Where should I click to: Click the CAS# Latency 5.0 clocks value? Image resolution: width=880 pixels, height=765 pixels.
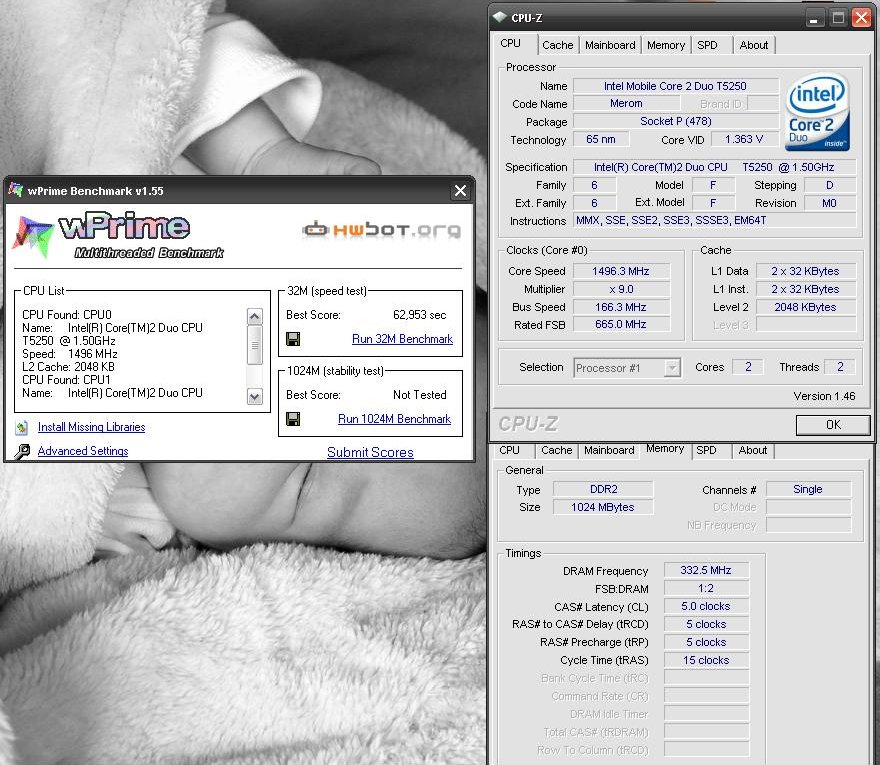(x=706, y=606)
